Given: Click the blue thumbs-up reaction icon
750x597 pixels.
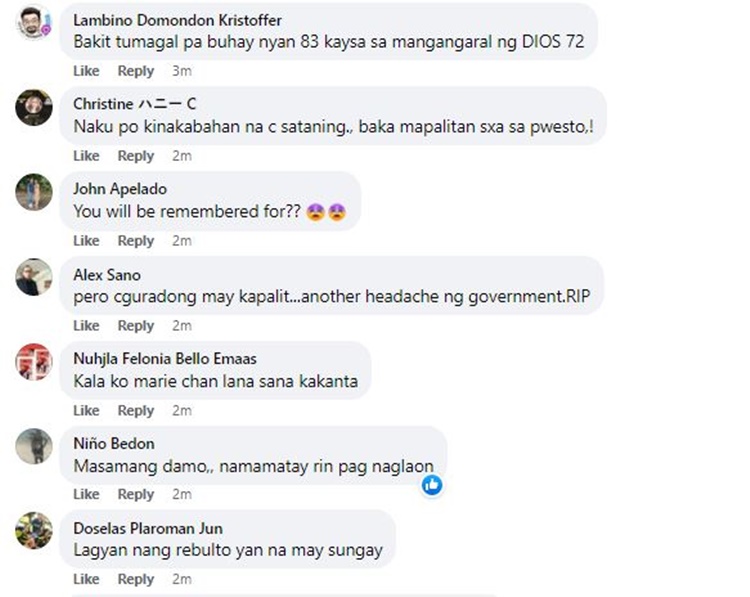Looking at the screenshot, I should pyautogui.click(x=432, y=485).
